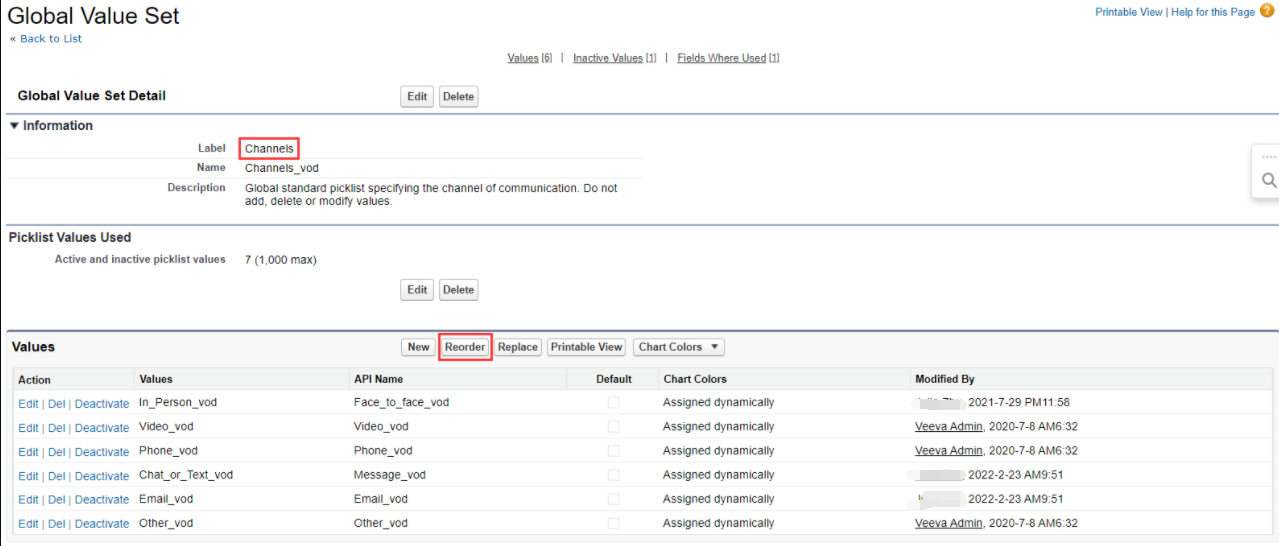Click the help question mark icon
Viewport: 1279px width, 546px height.
point(1267,11)
